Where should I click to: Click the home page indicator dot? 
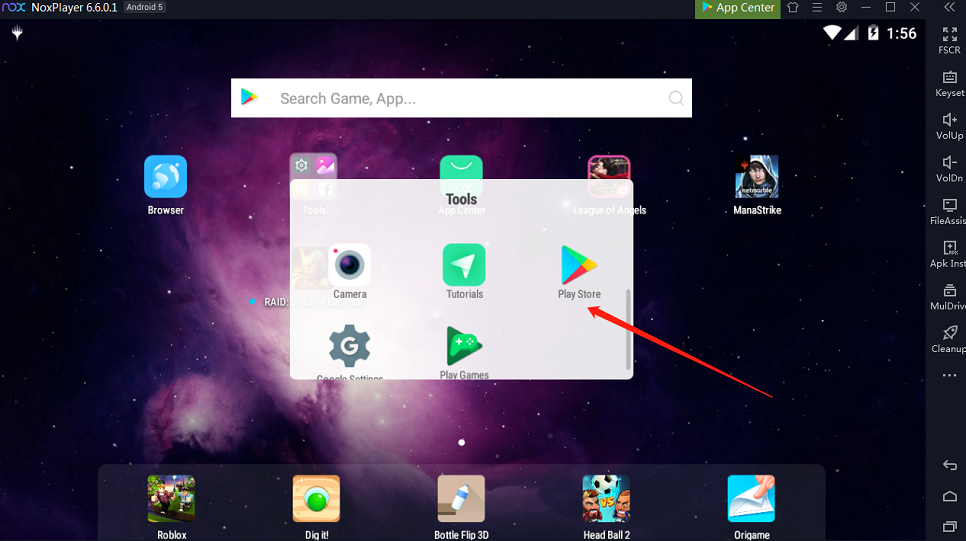point(461,442)
